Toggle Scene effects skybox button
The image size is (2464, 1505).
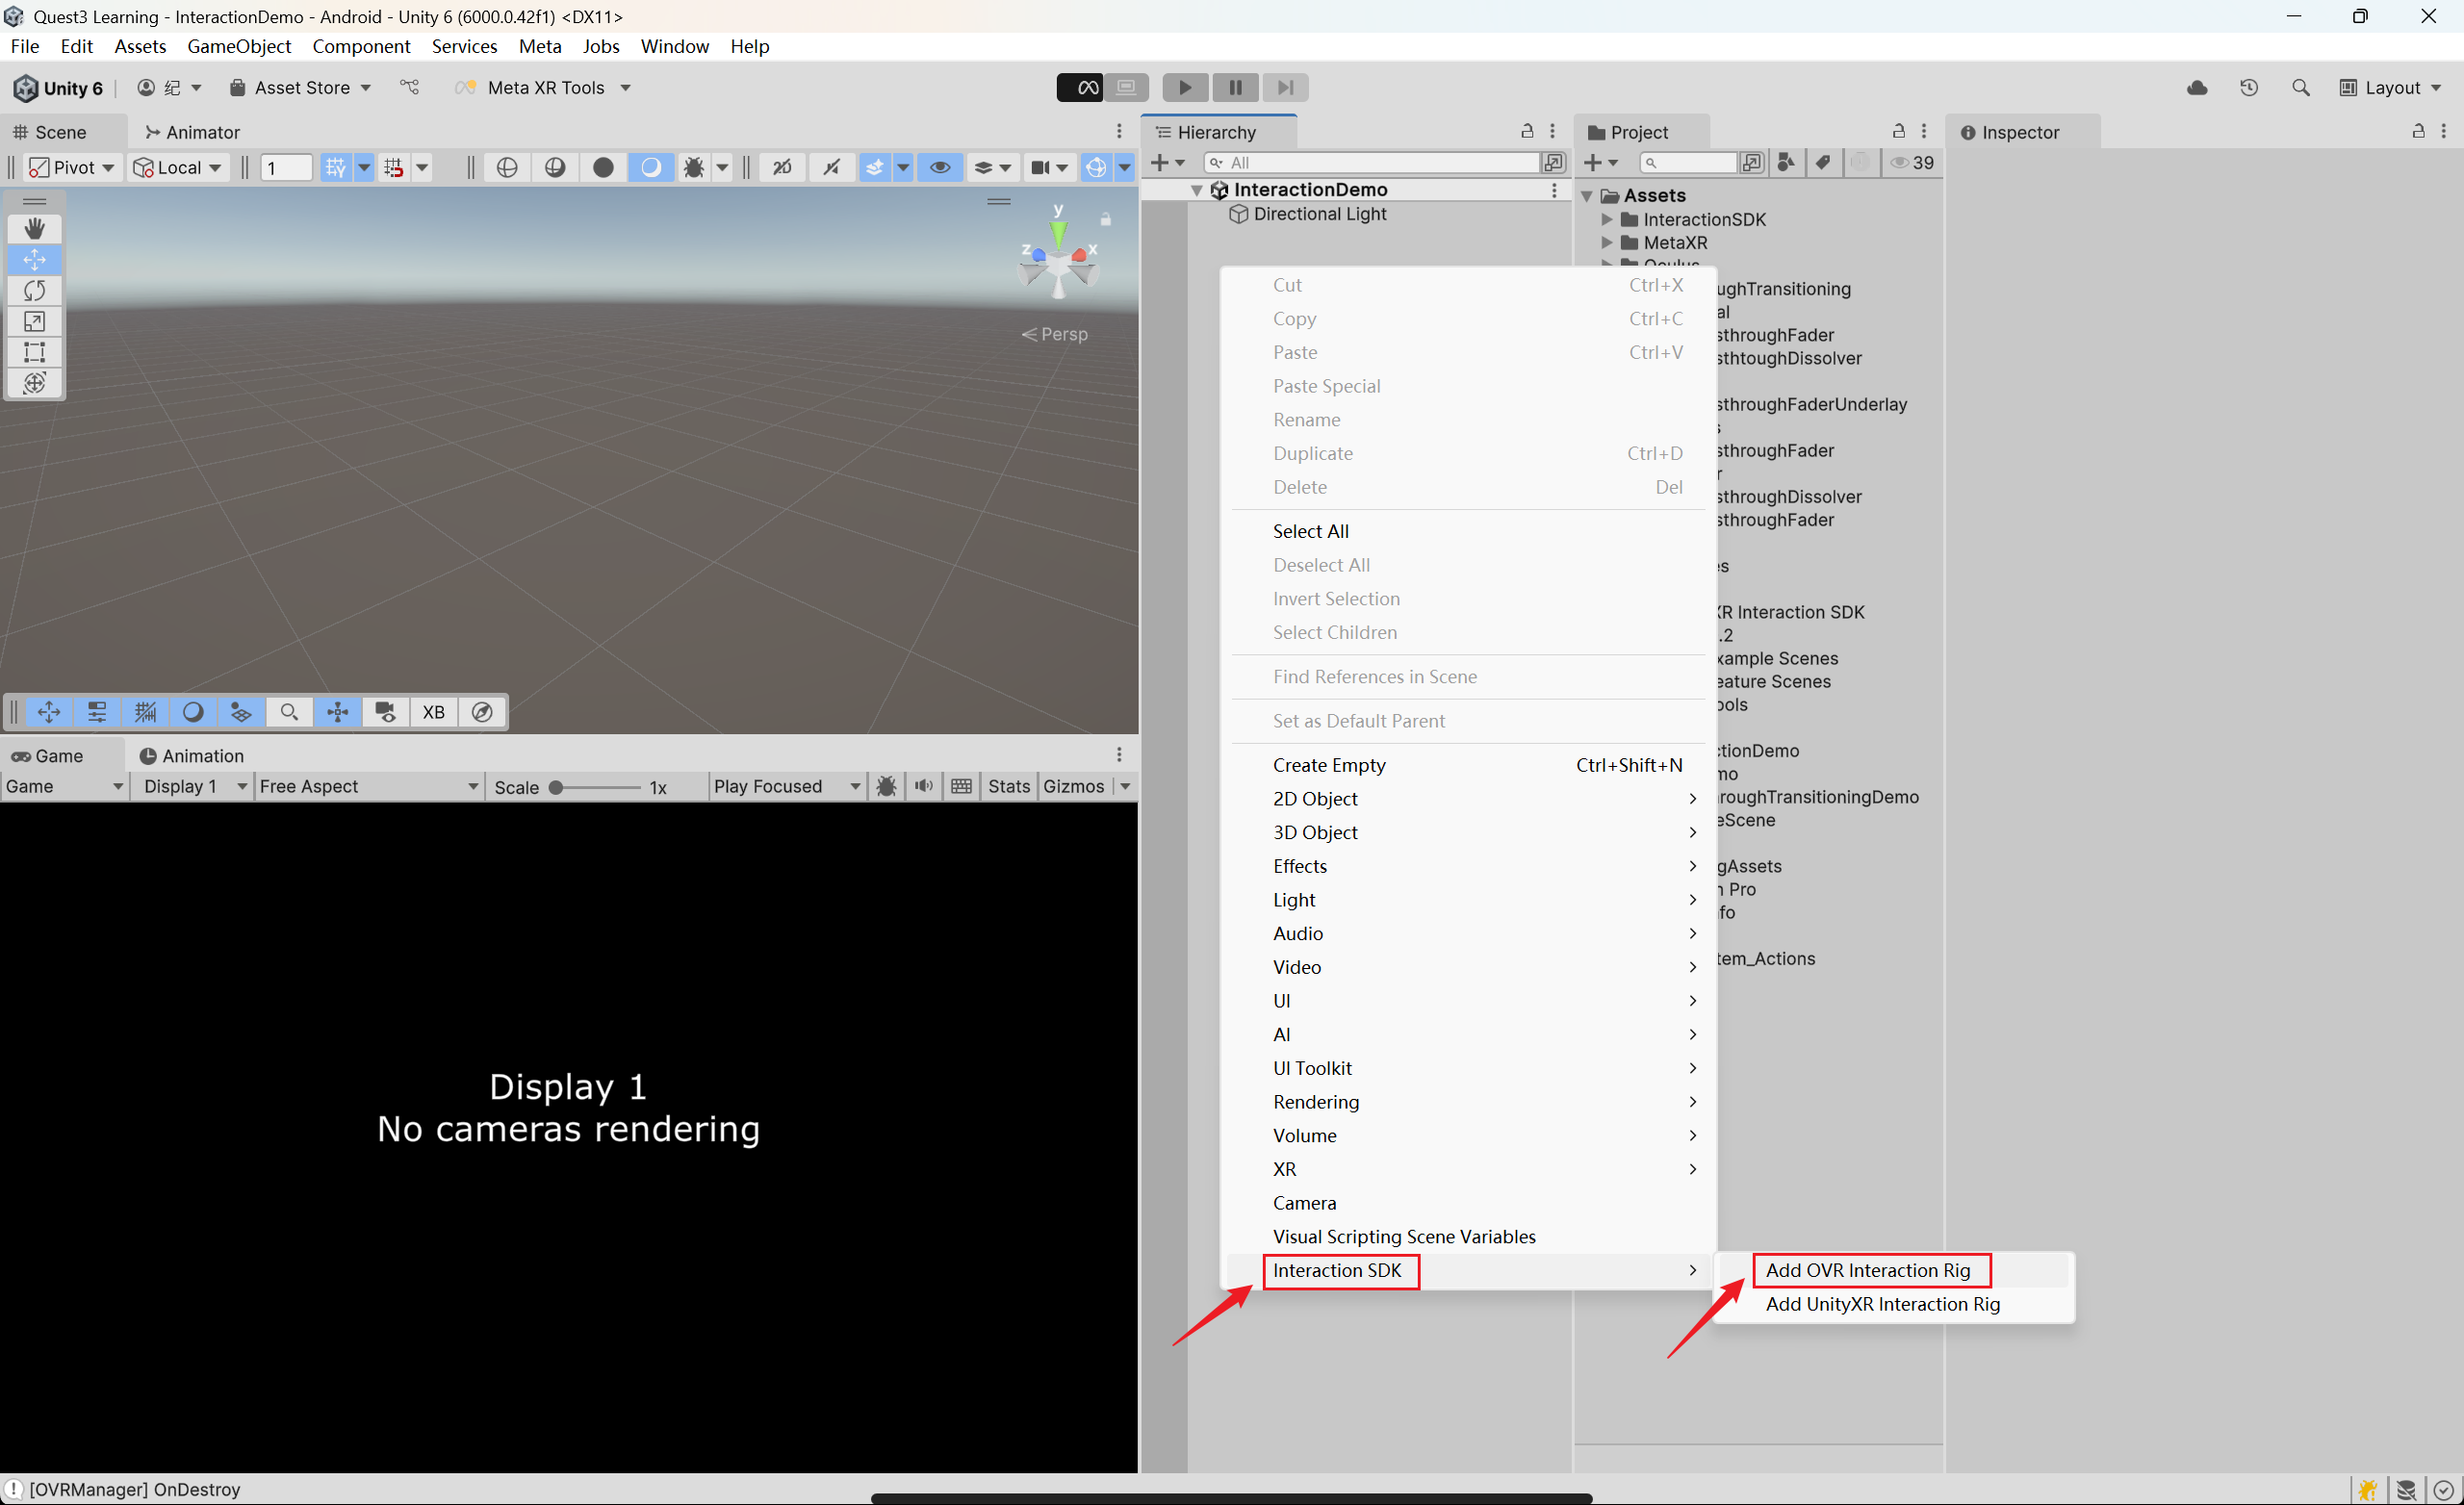coord(875,167)
